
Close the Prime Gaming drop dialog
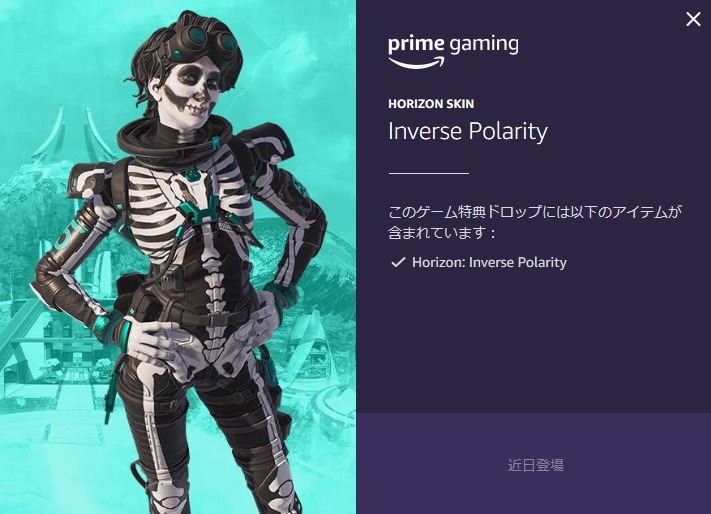(693, 19)
